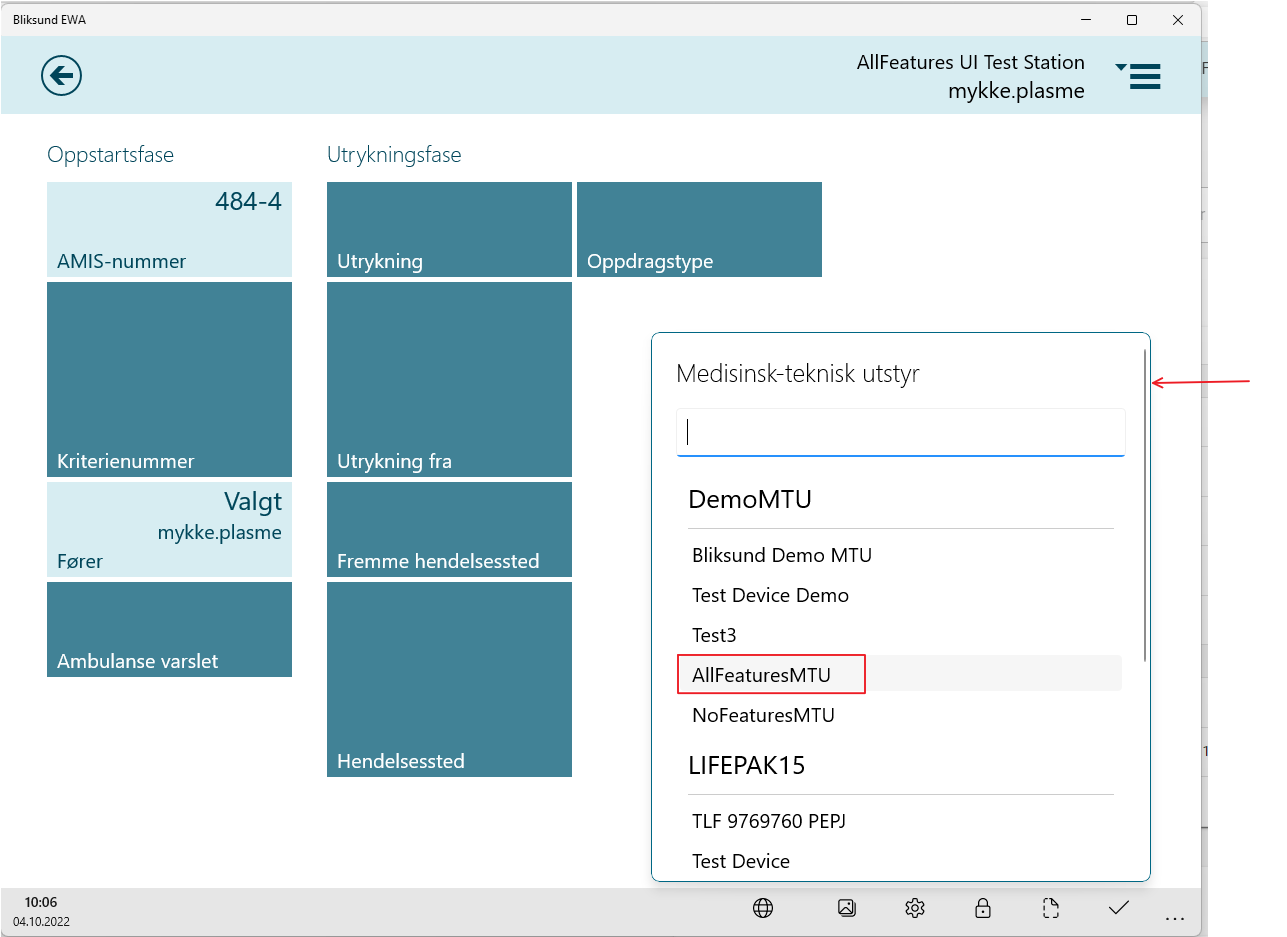Click the checkmark icon in bottom bar
1287x937 pixels.
tap(1119, 908)
